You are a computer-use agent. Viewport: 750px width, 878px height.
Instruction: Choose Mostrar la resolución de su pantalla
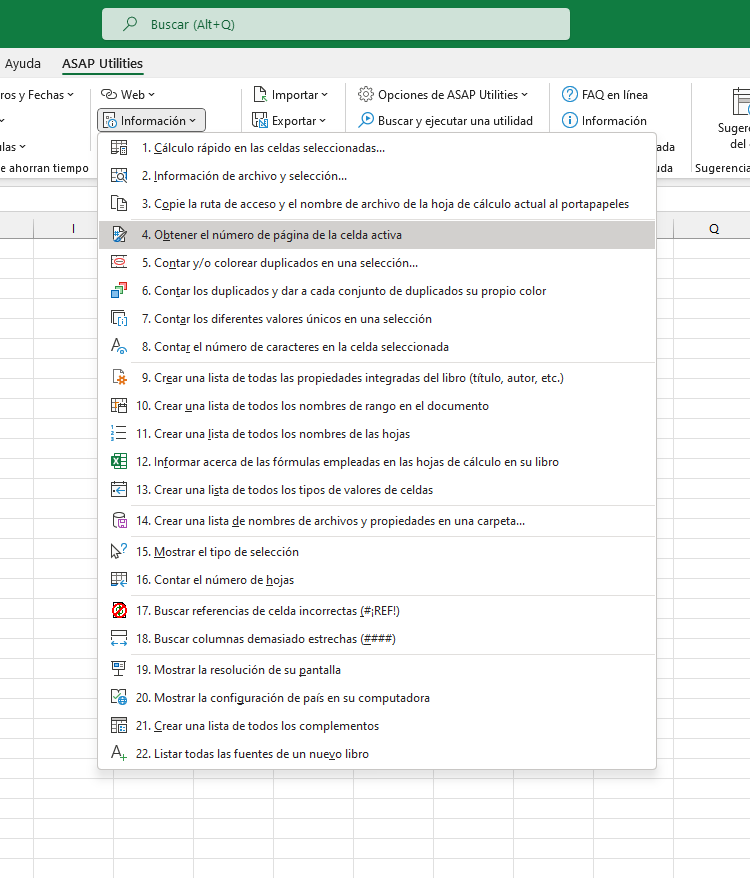tap(377, 670)
